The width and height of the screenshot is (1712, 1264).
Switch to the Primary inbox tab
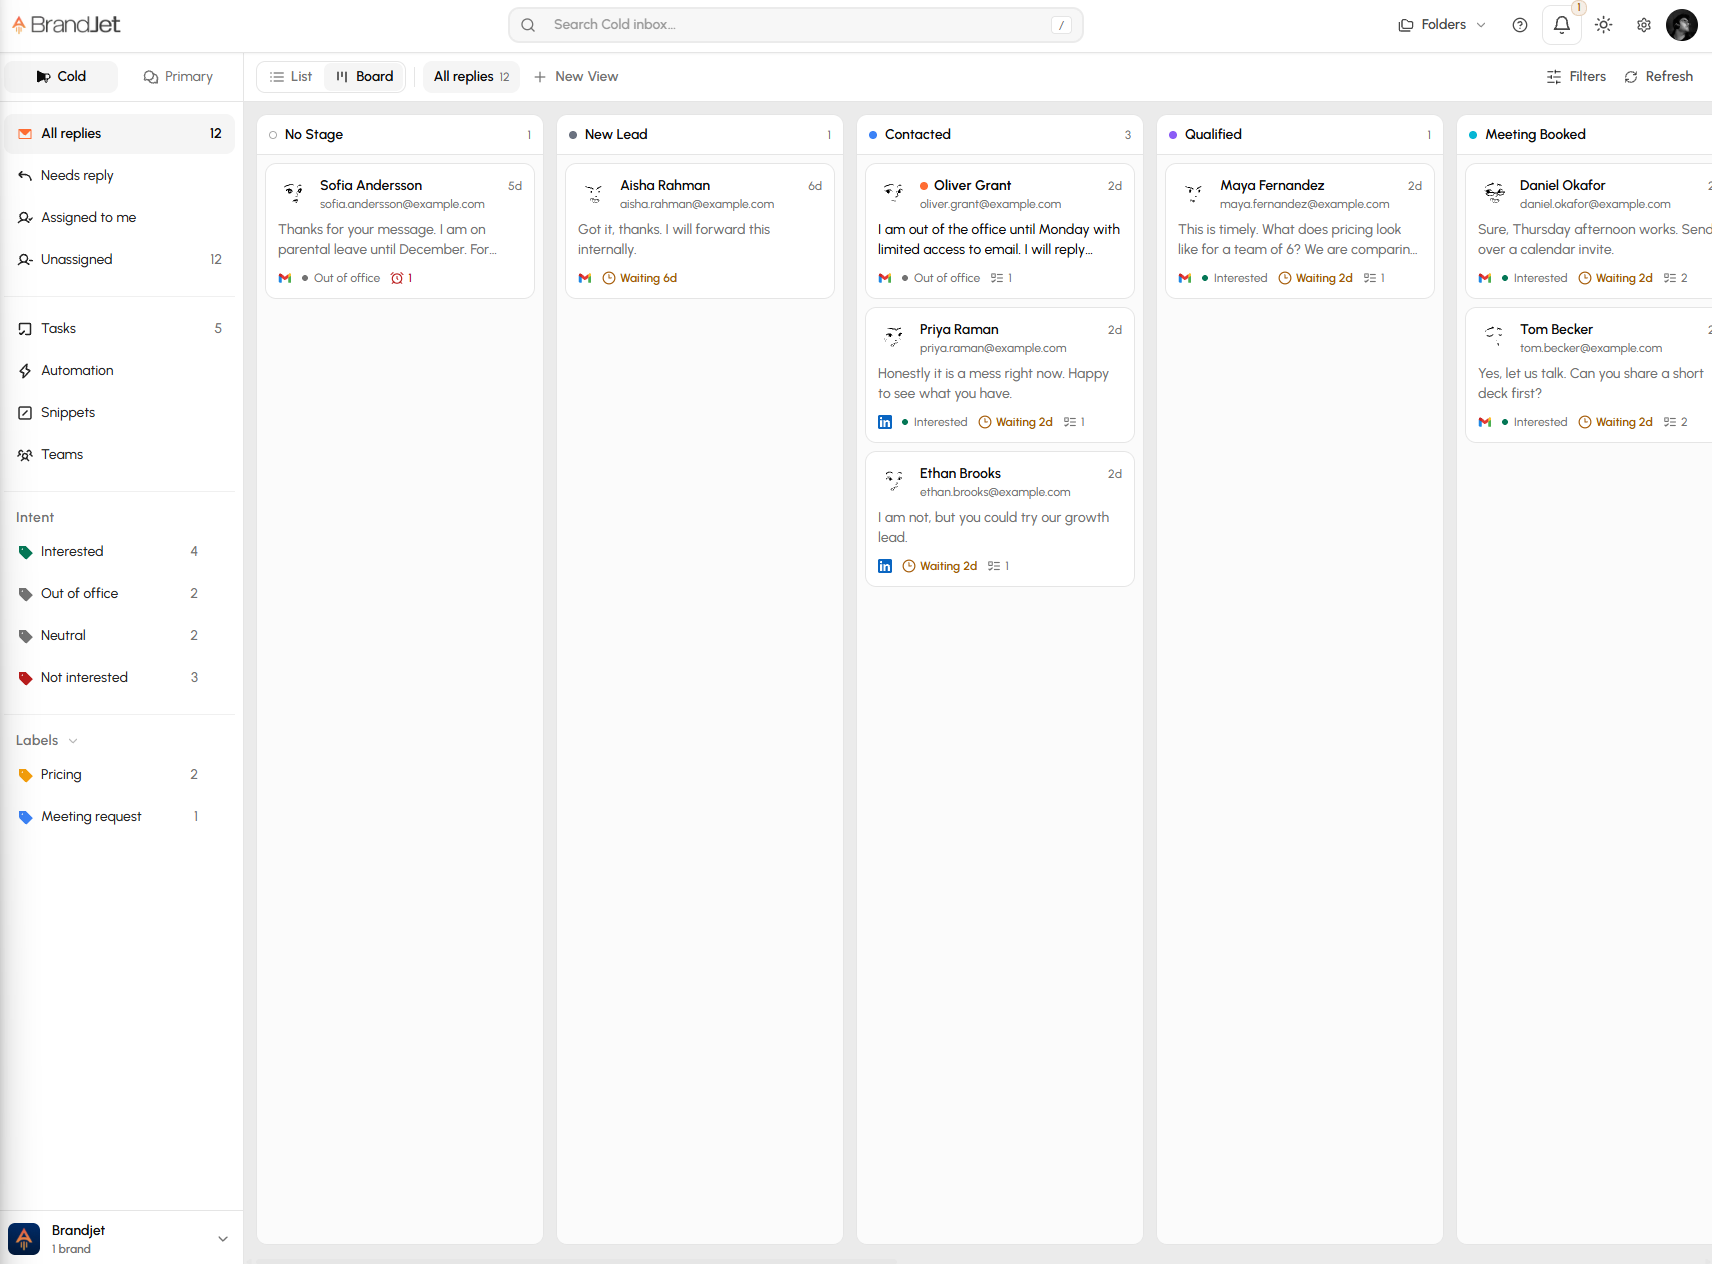[x=178, y=77]
